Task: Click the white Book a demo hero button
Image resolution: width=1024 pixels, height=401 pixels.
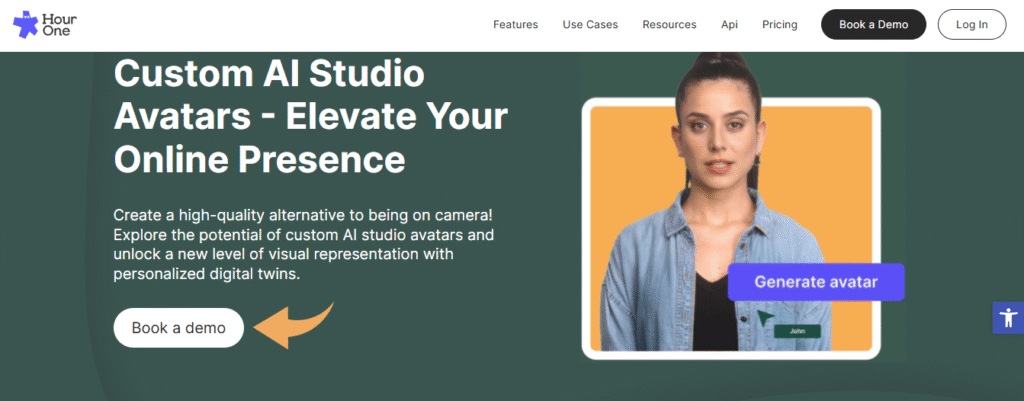Action: click(178, 327)
